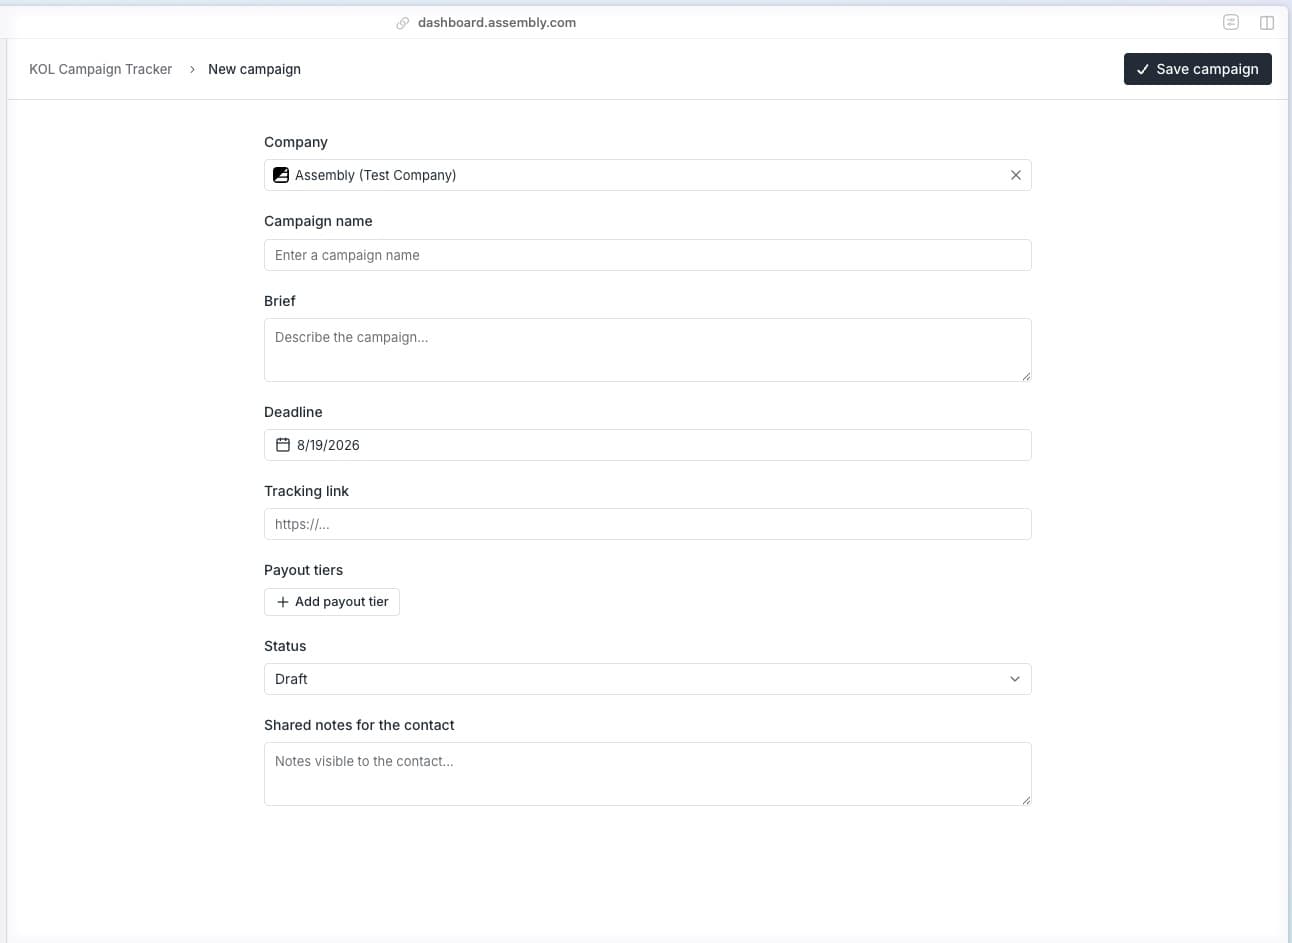Screen dimensions: 1292x943
Task: Click into the Brief text area
Action: 647,350
